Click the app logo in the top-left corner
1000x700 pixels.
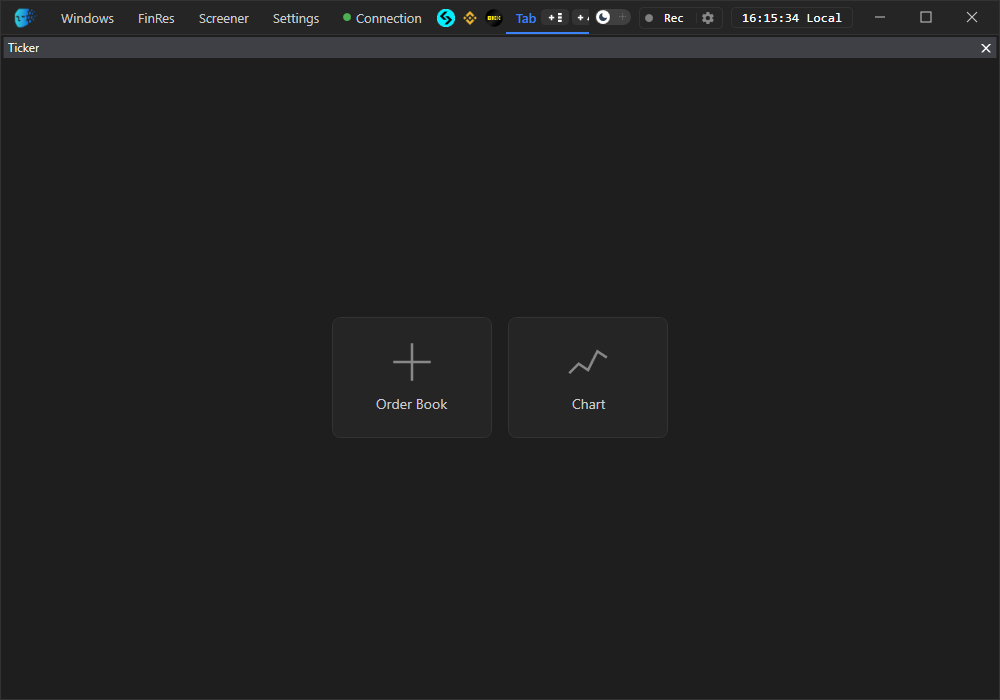point(24,18)
